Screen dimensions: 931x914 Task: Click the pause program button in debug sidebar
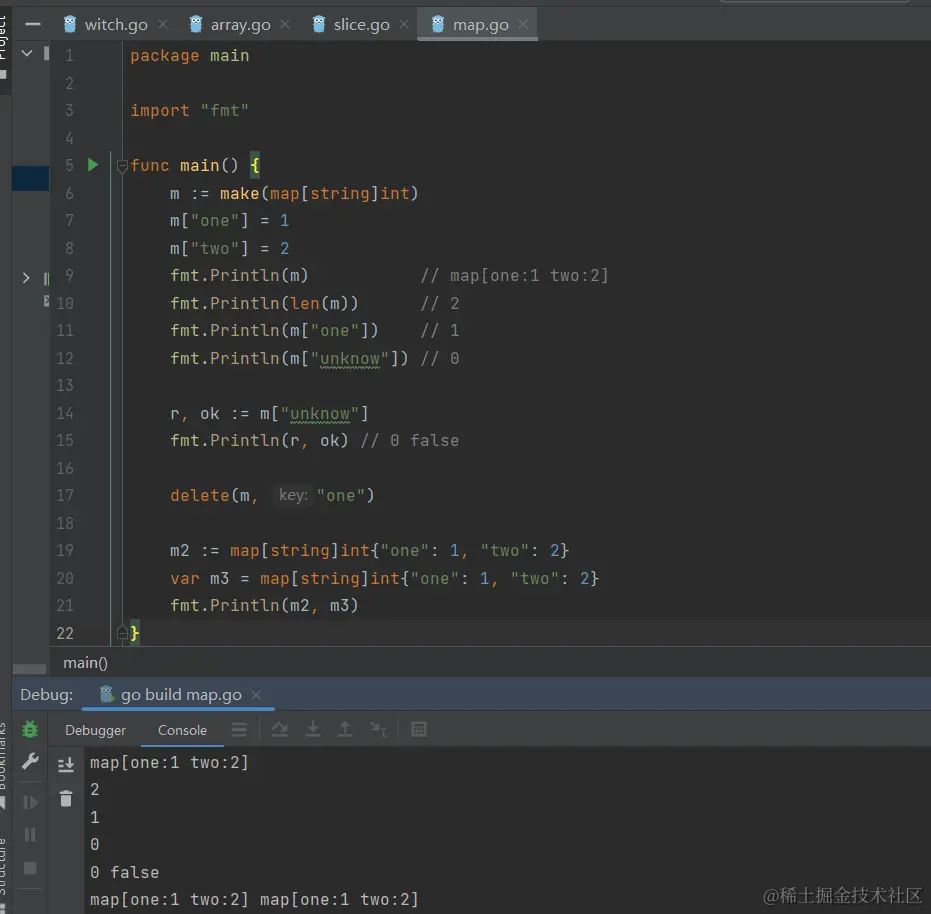[x=30, y=834]
